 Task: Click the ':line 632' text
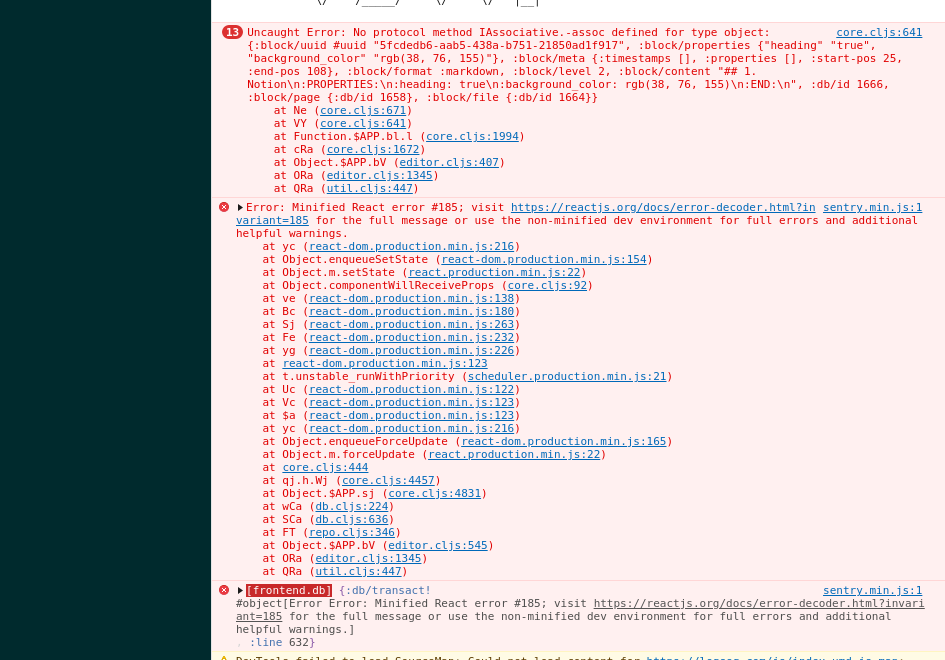click(x=282, y=643)
